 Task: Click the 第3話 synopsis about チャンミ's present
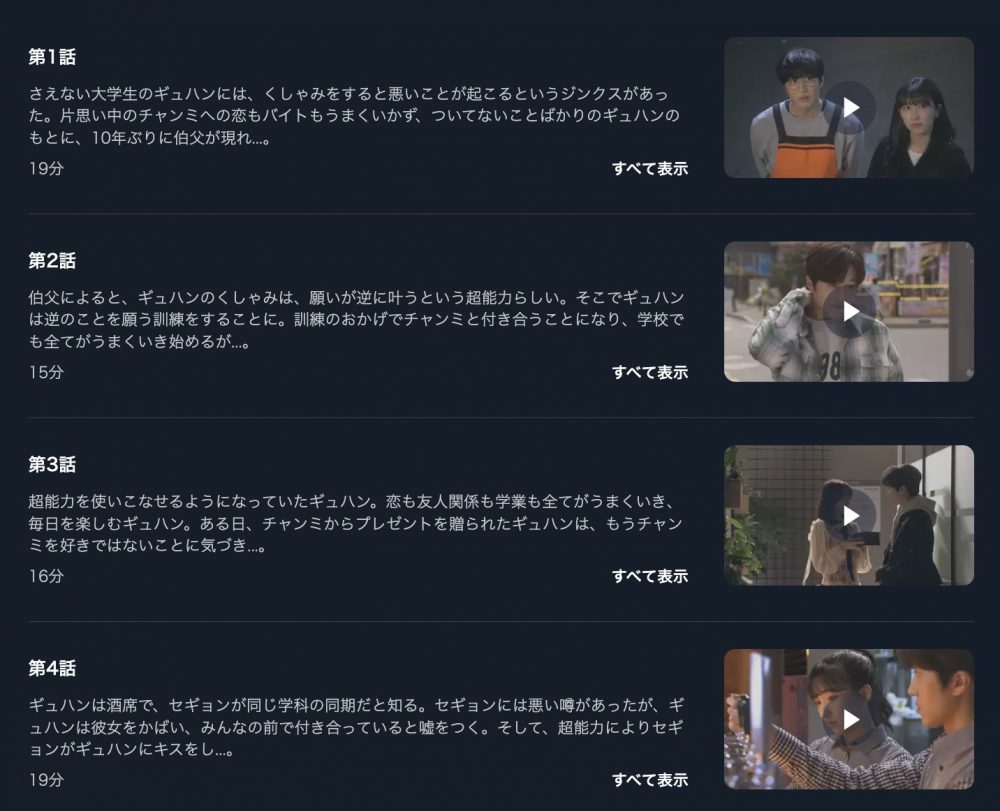[x=356, y=523]
